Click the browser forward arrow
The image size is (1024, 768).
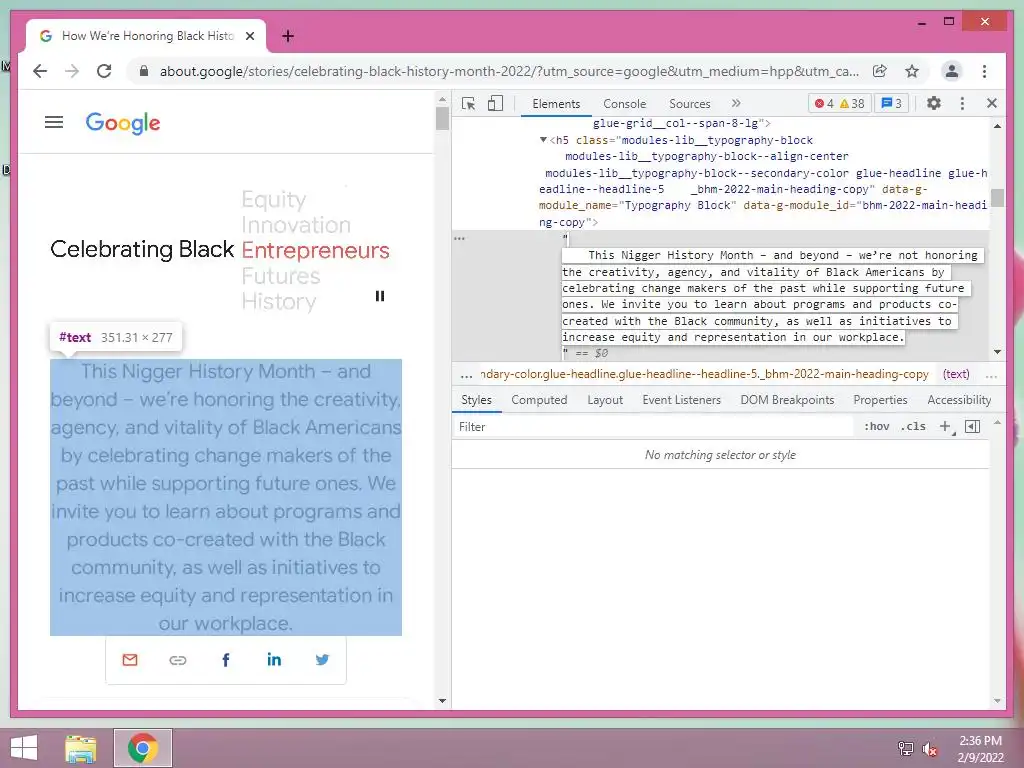[x=72, y=71]
